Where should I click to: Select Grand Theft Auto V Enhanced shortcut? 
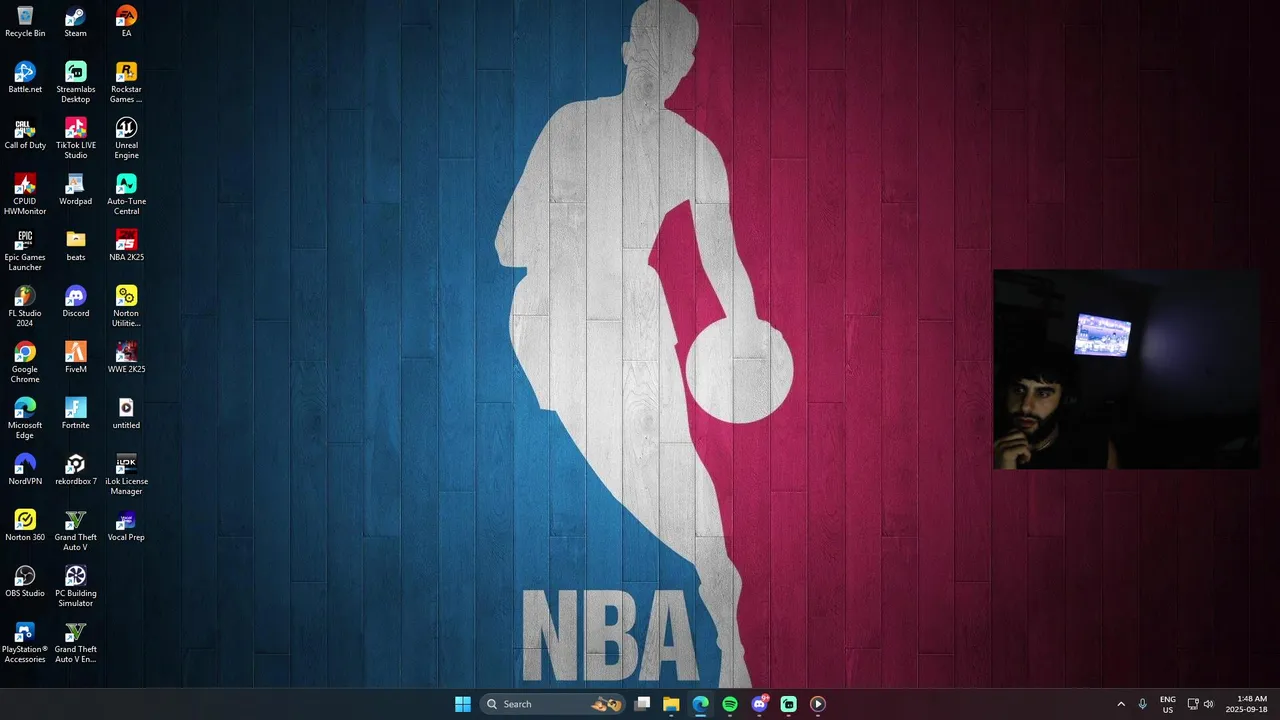pos(75,642)
